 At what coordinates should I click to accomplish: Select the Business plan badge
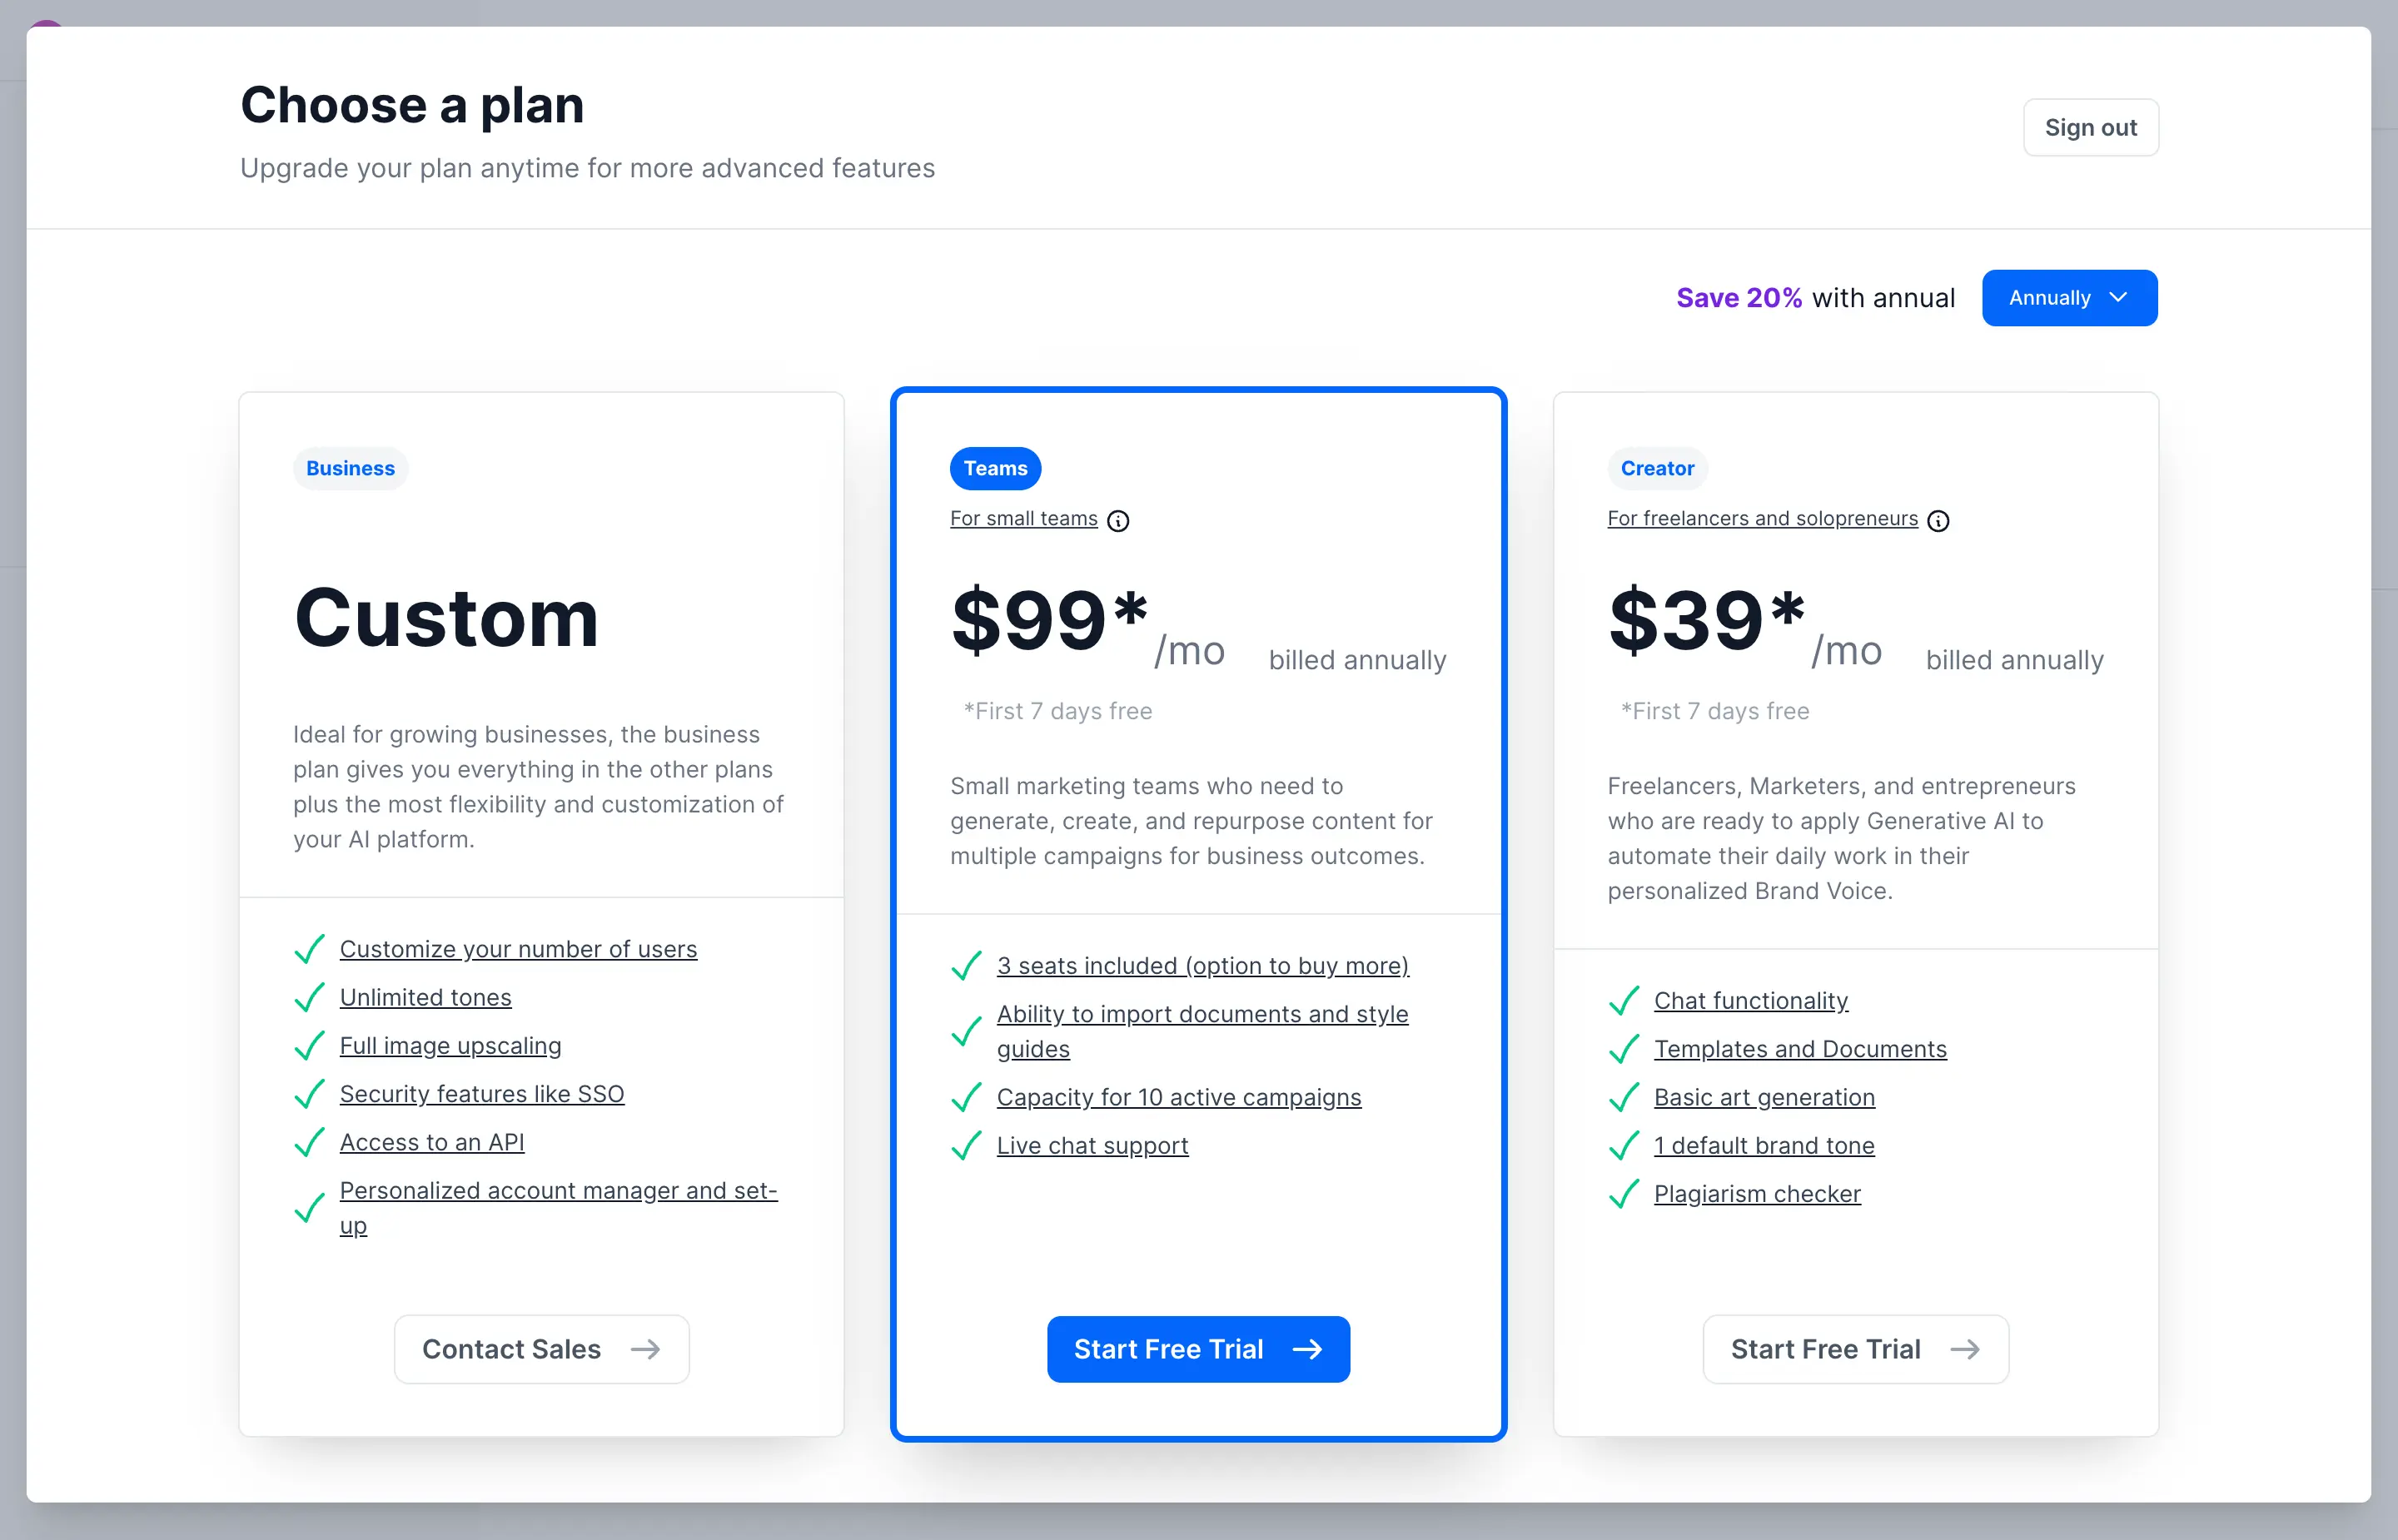350,468
